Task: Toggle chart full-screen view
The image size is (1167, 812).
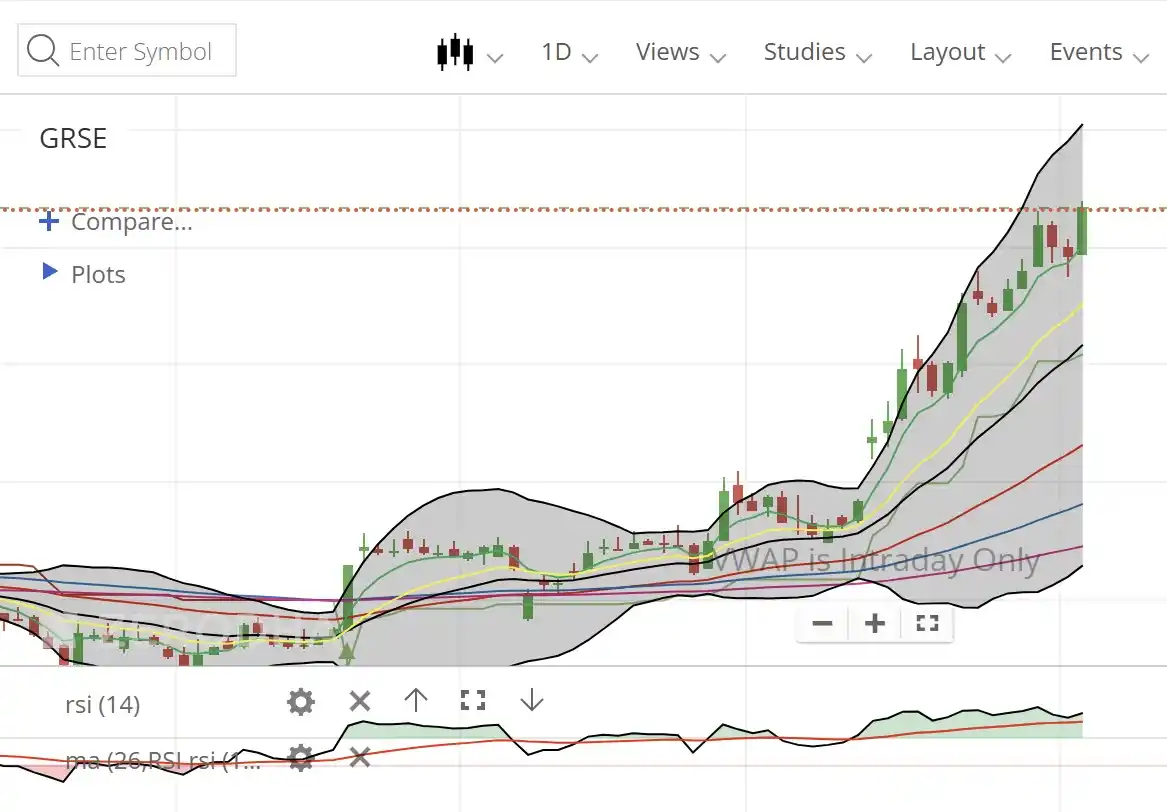Action: [926, 623]
